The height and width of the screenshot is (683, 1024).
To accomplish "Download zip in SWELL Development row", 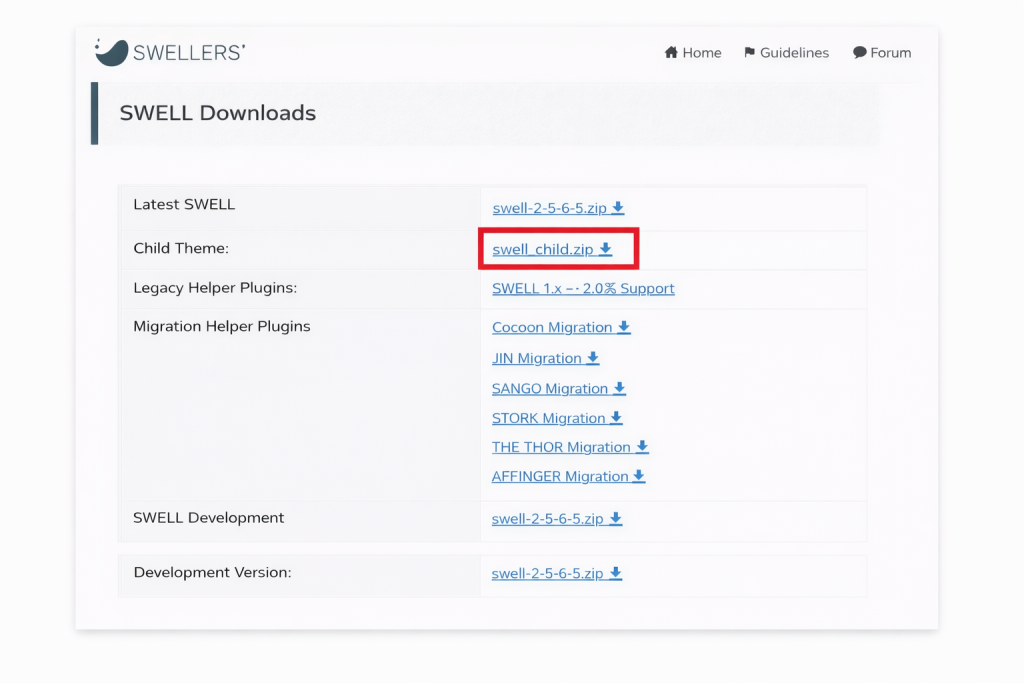I will 548,519.
